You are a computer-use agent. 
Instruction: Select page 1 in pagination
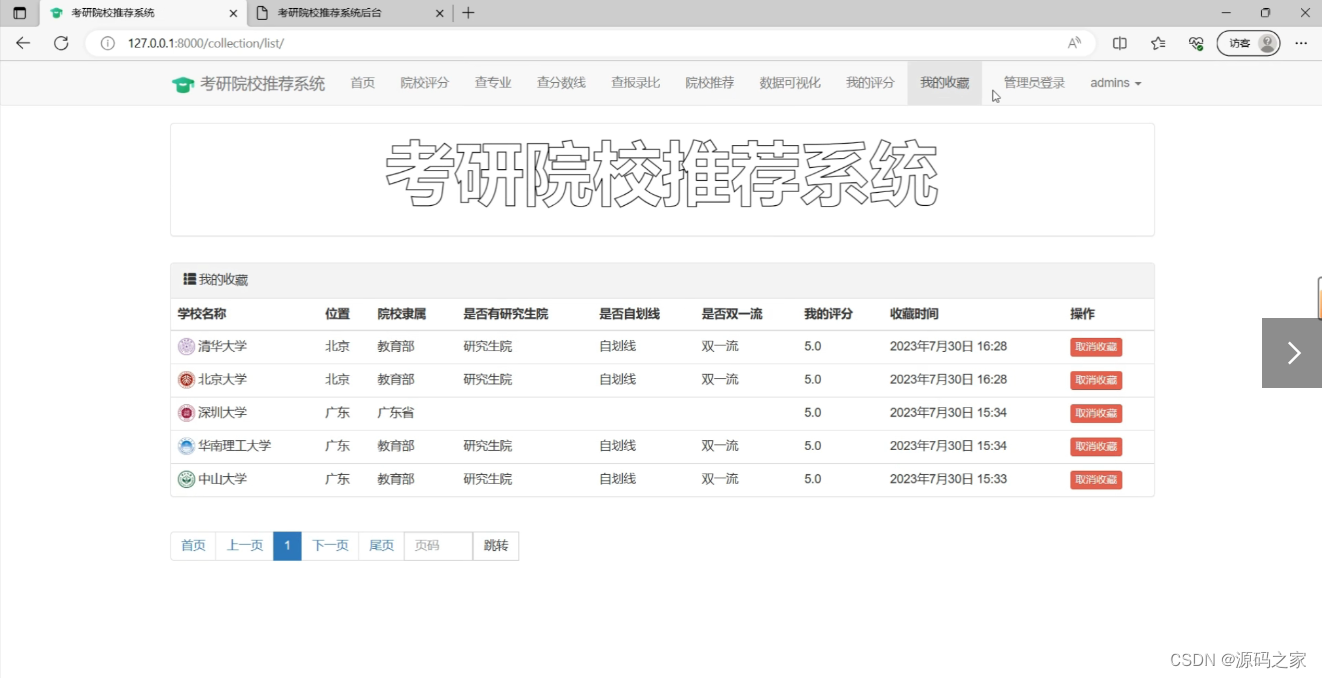(x=287, y=546)
